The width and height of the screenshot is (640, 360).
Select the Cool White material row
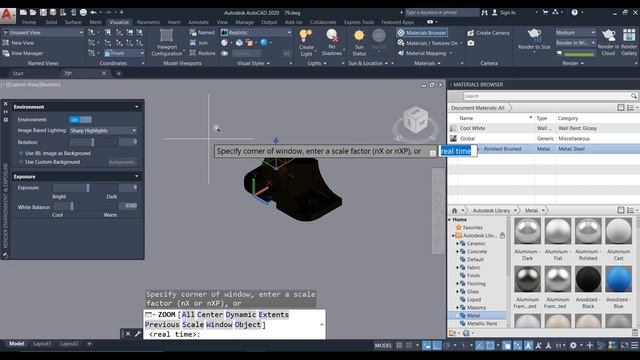[544, 128]
